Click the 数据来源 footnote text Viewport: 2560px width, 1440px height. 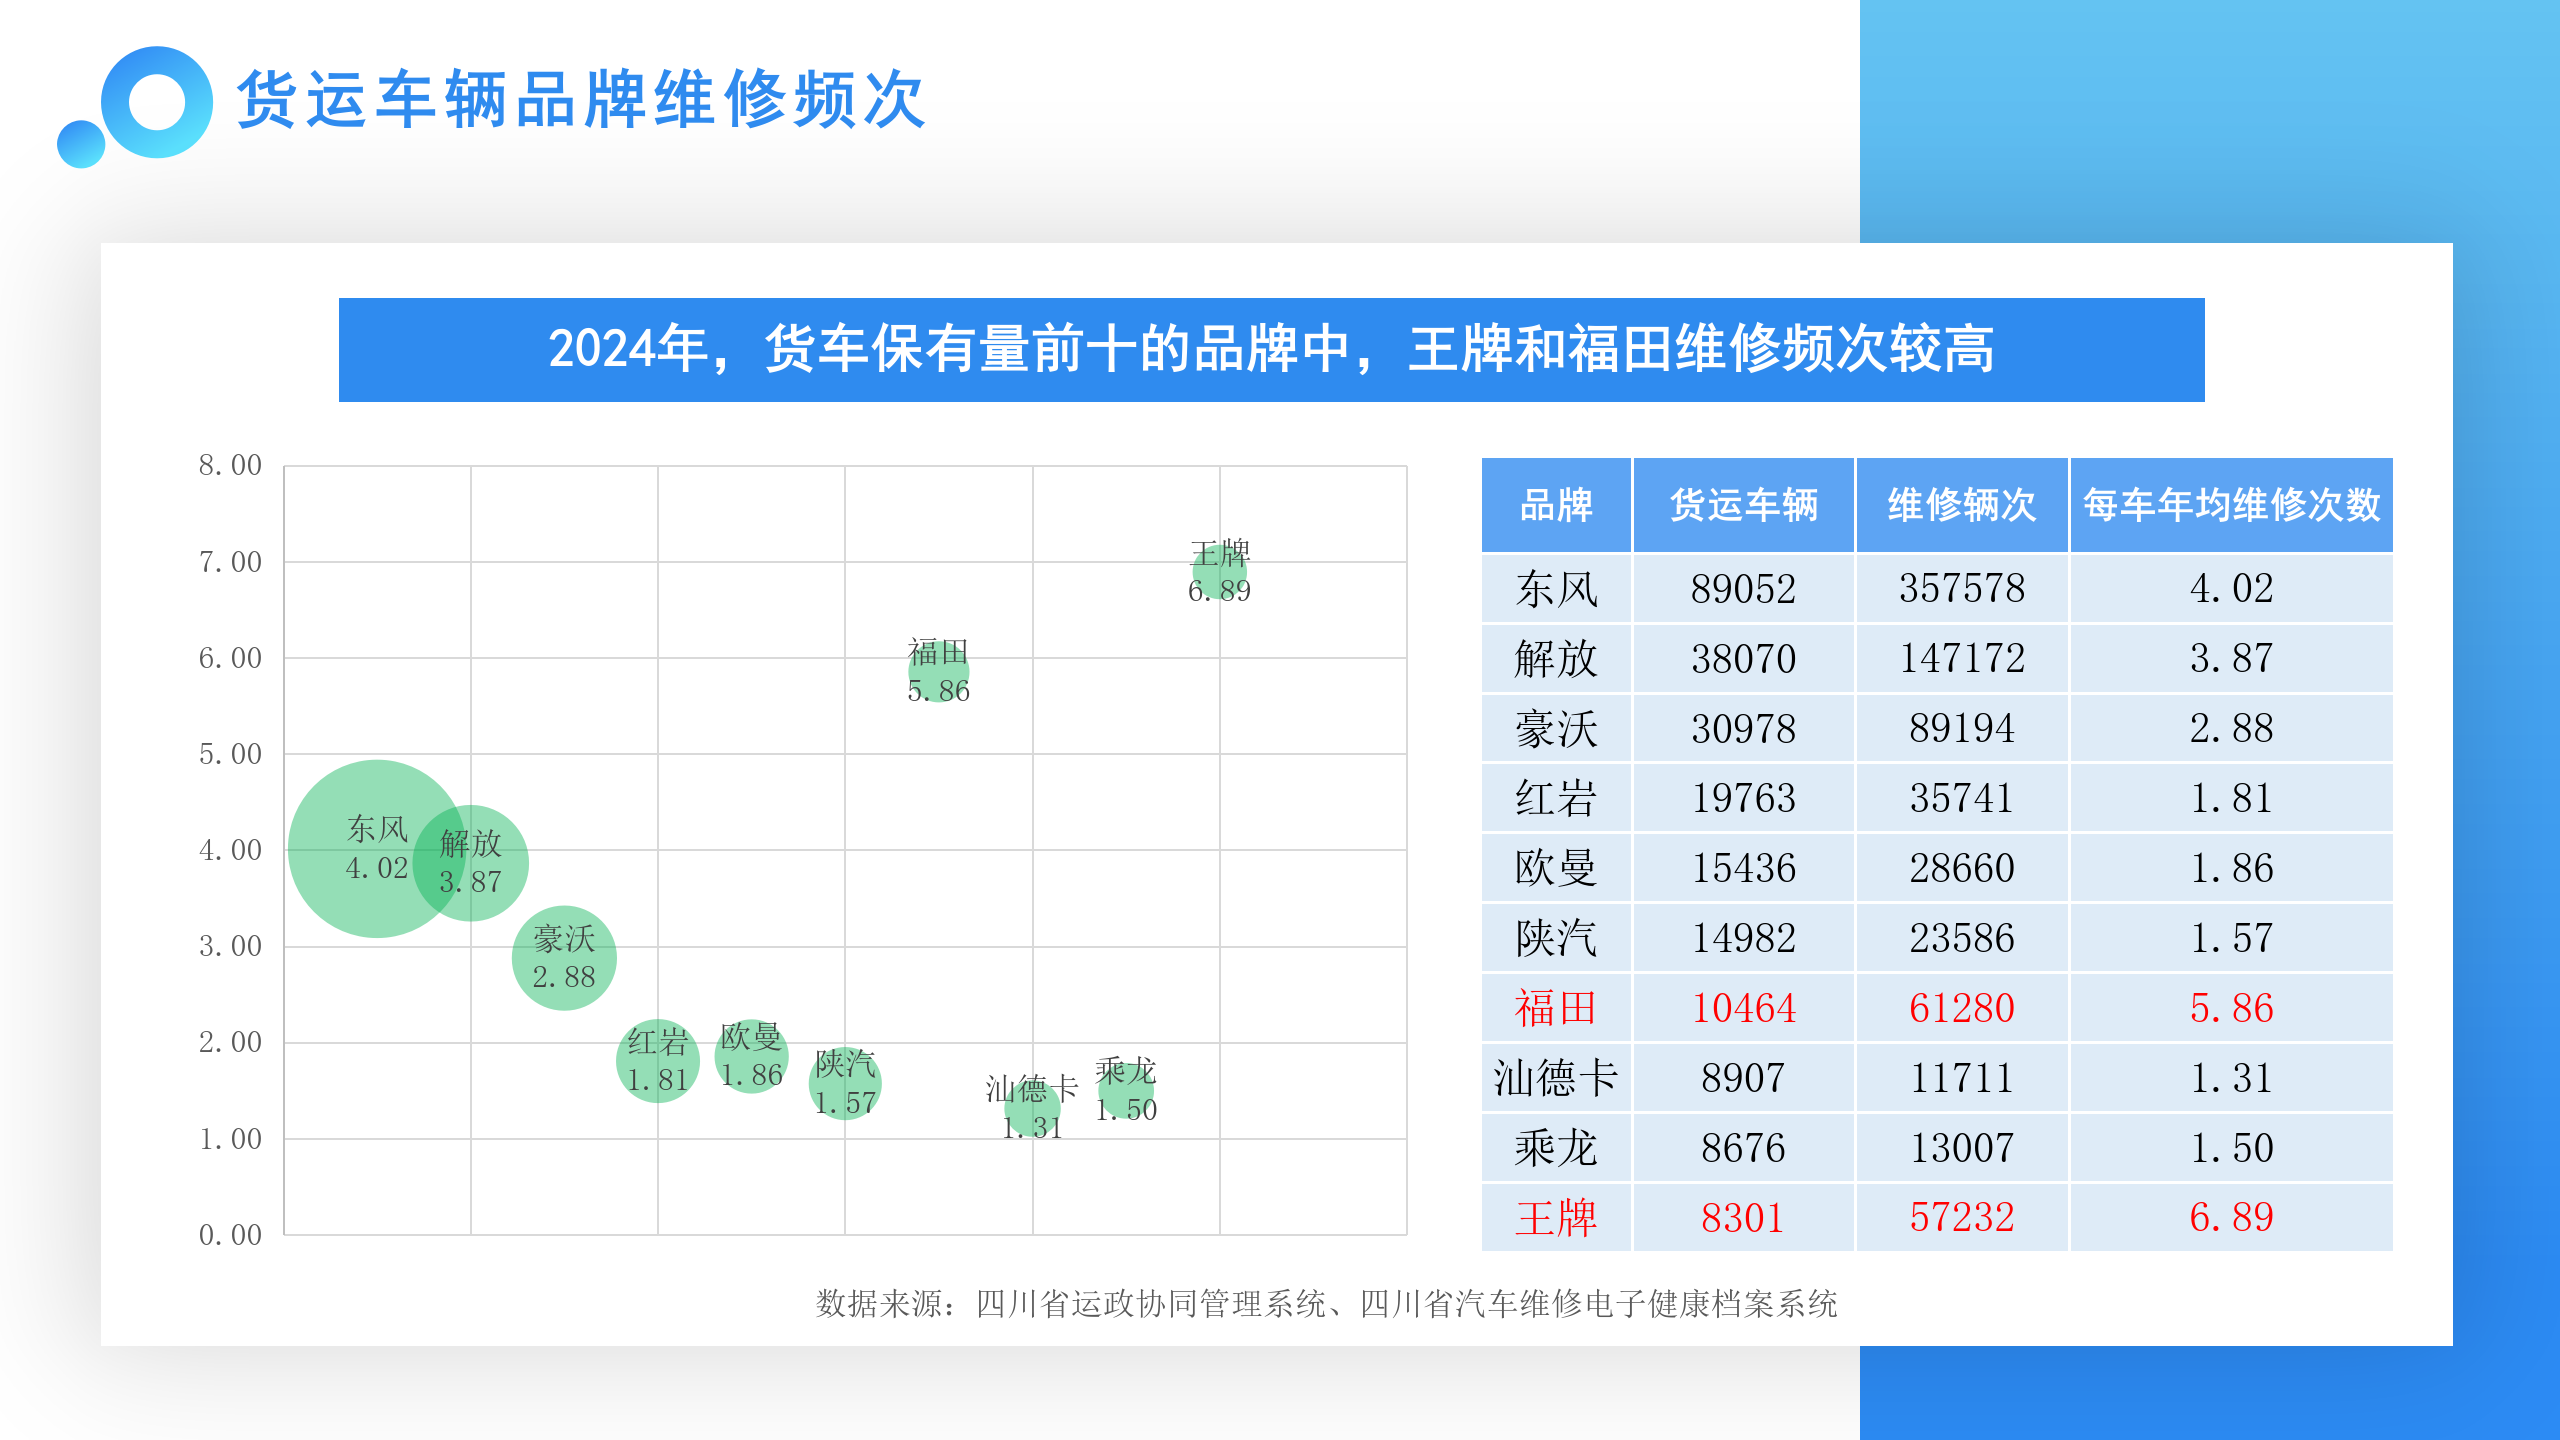click(x=1327, y=1304)
